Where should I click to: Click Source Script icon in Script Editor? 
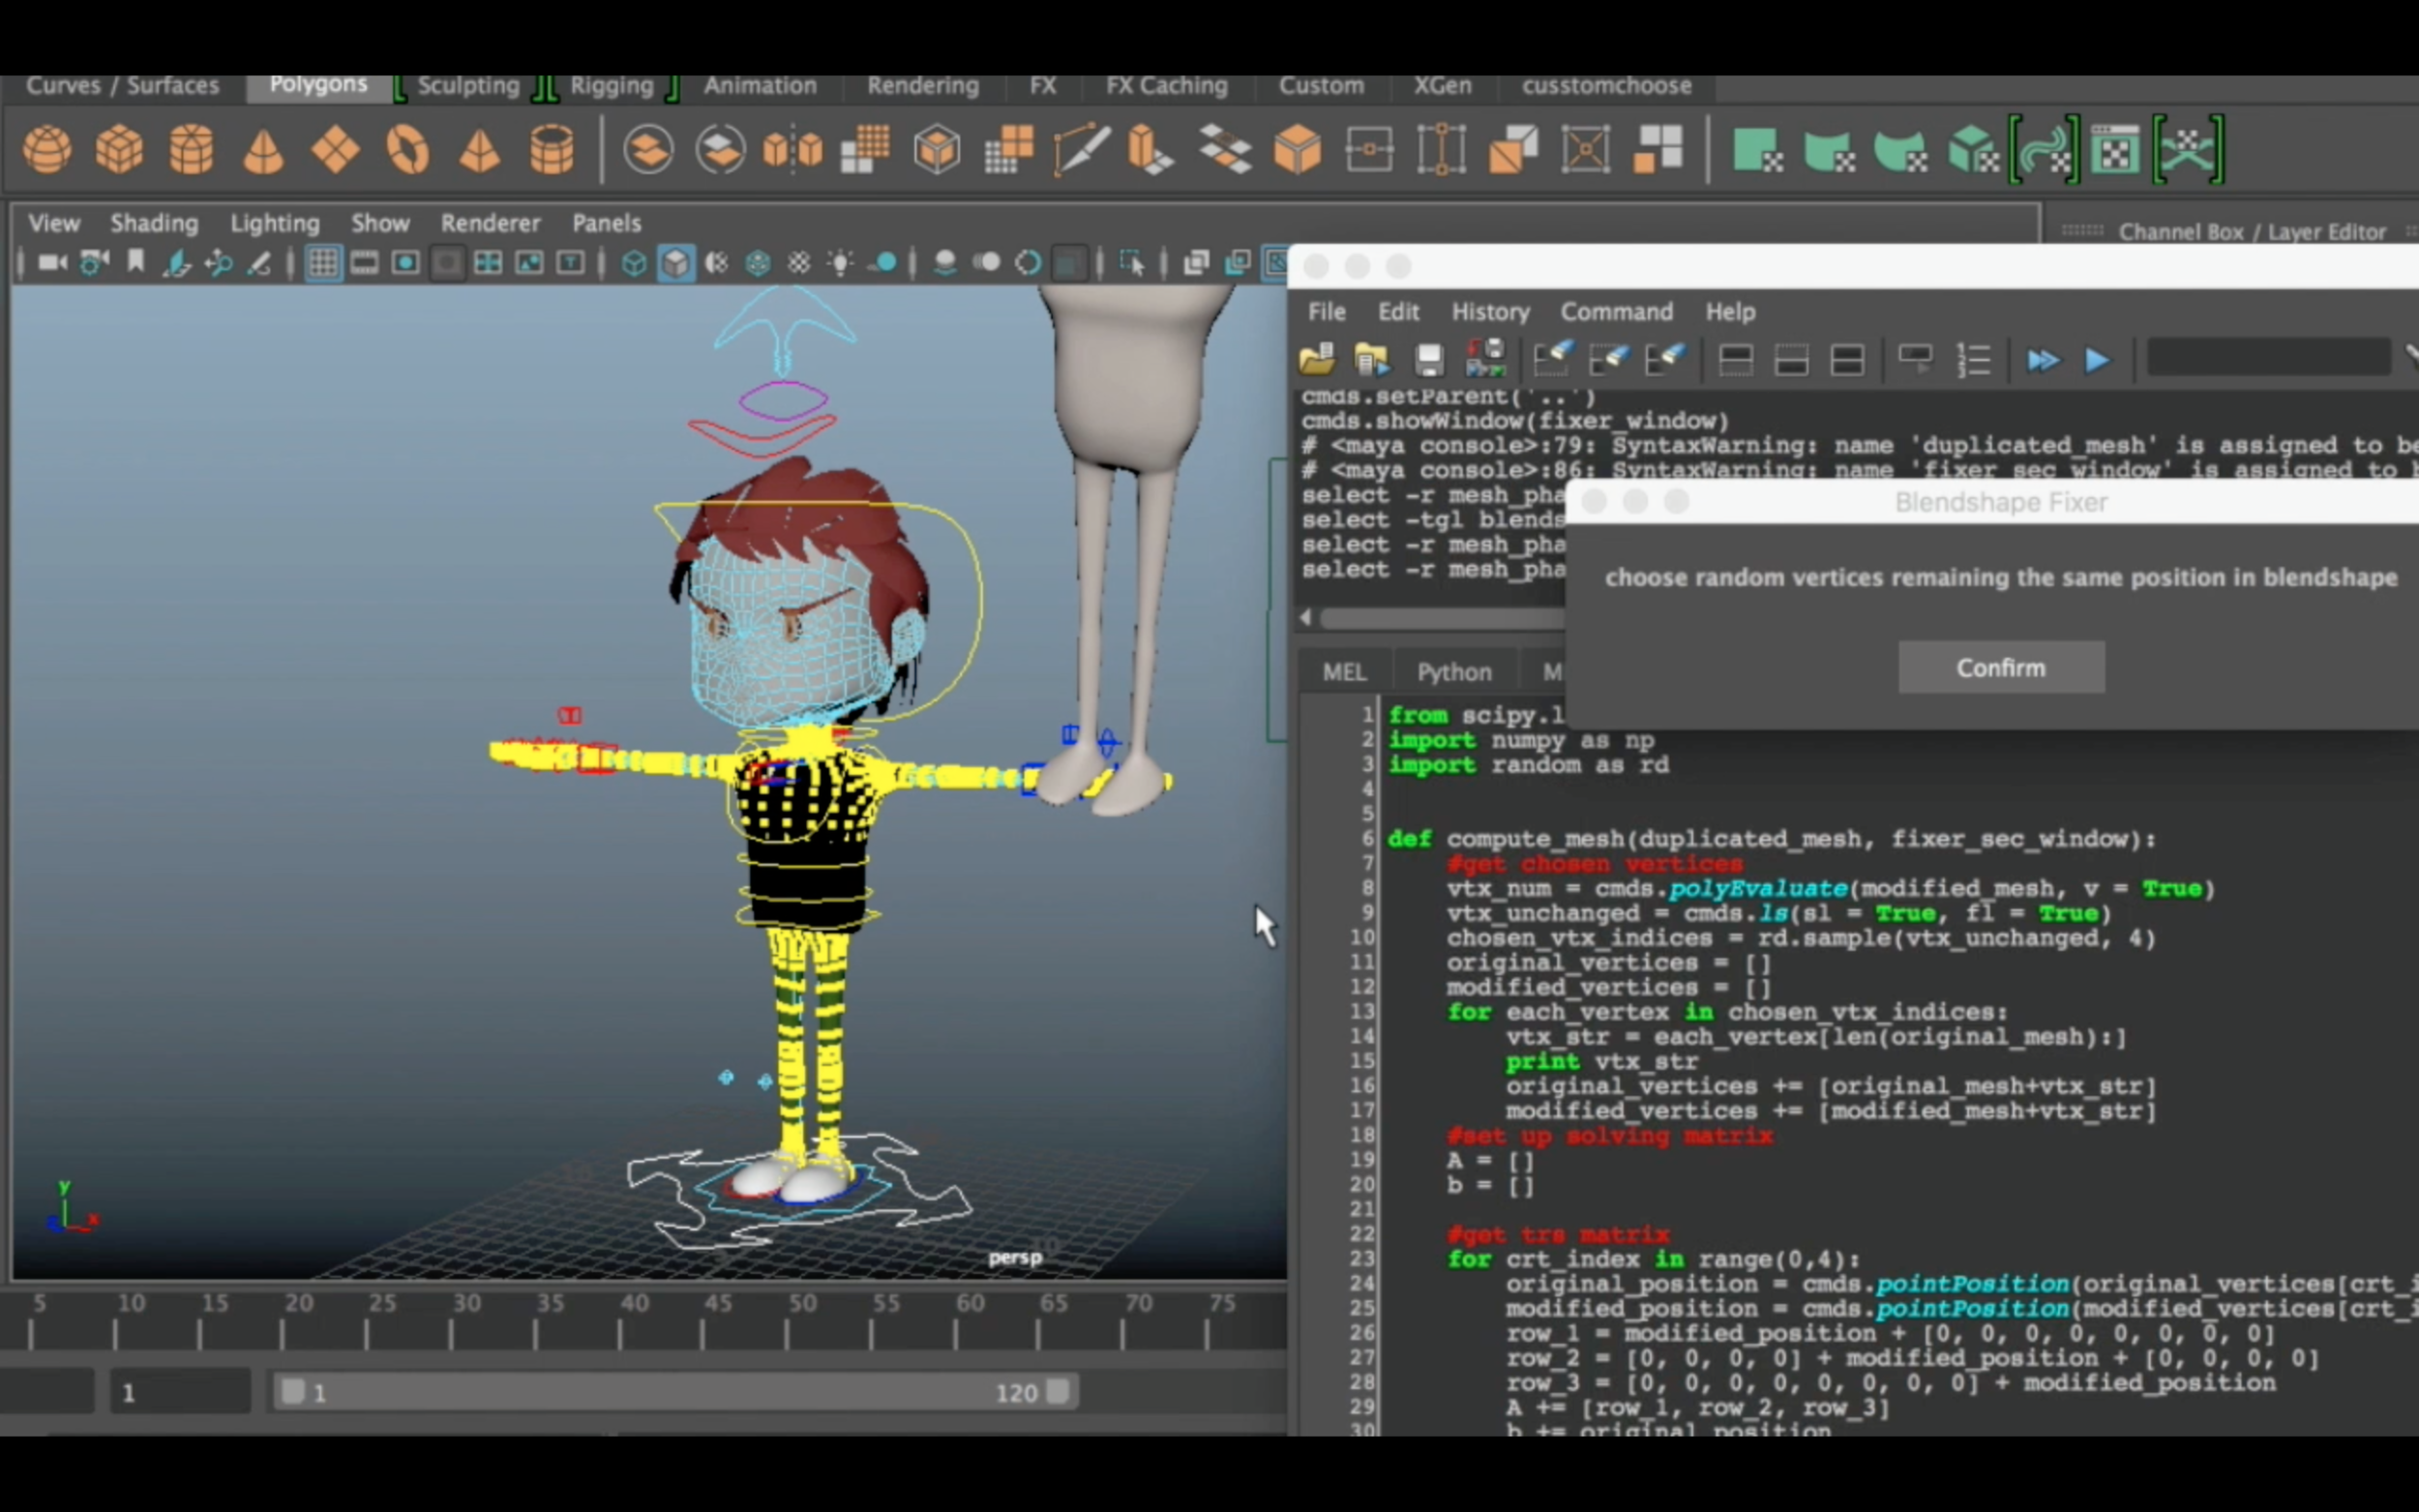[1372, 359]
